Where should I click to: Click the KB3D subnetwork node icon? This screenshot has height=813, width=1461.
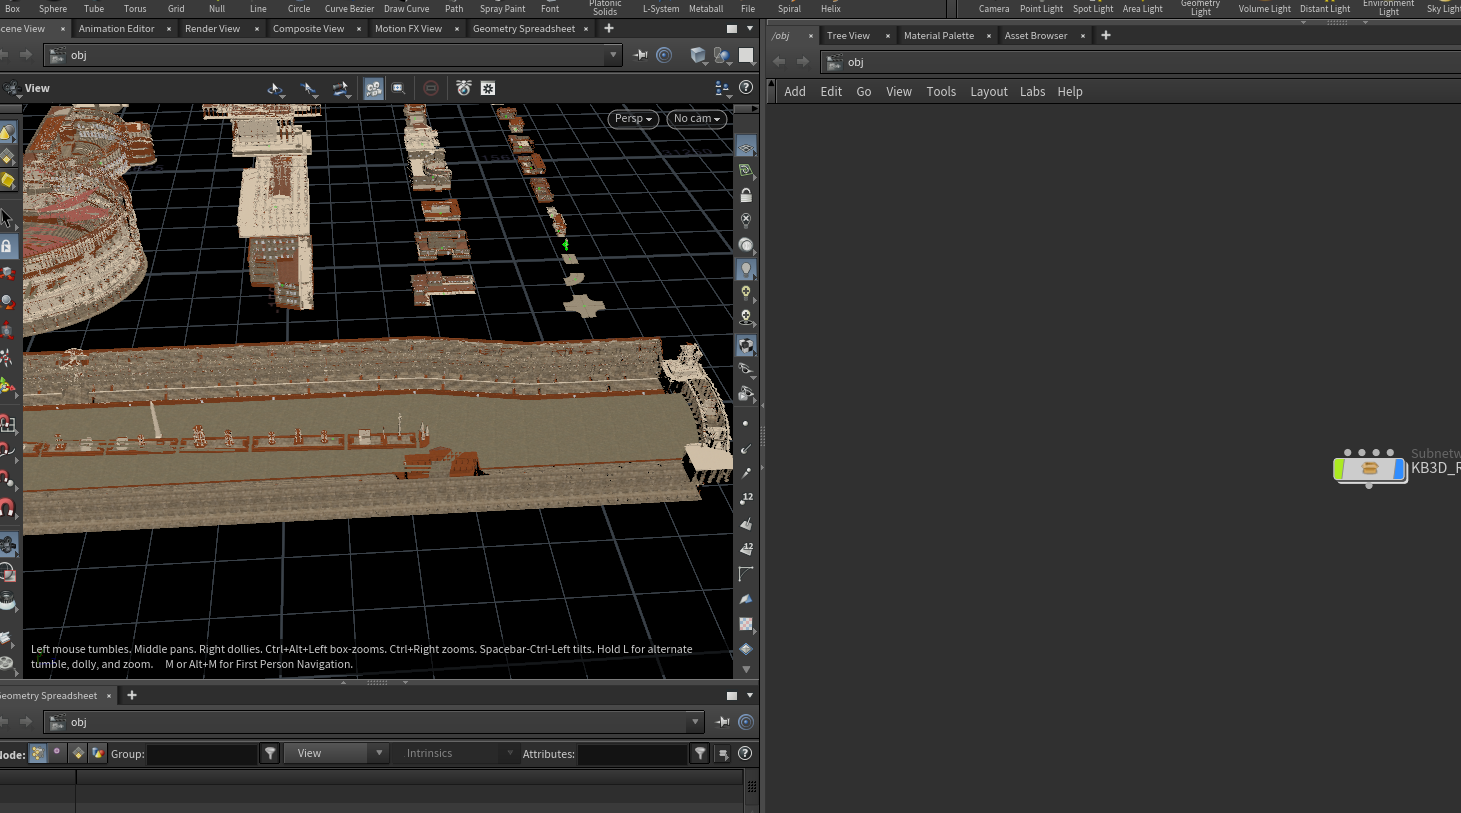(1370, 468)
